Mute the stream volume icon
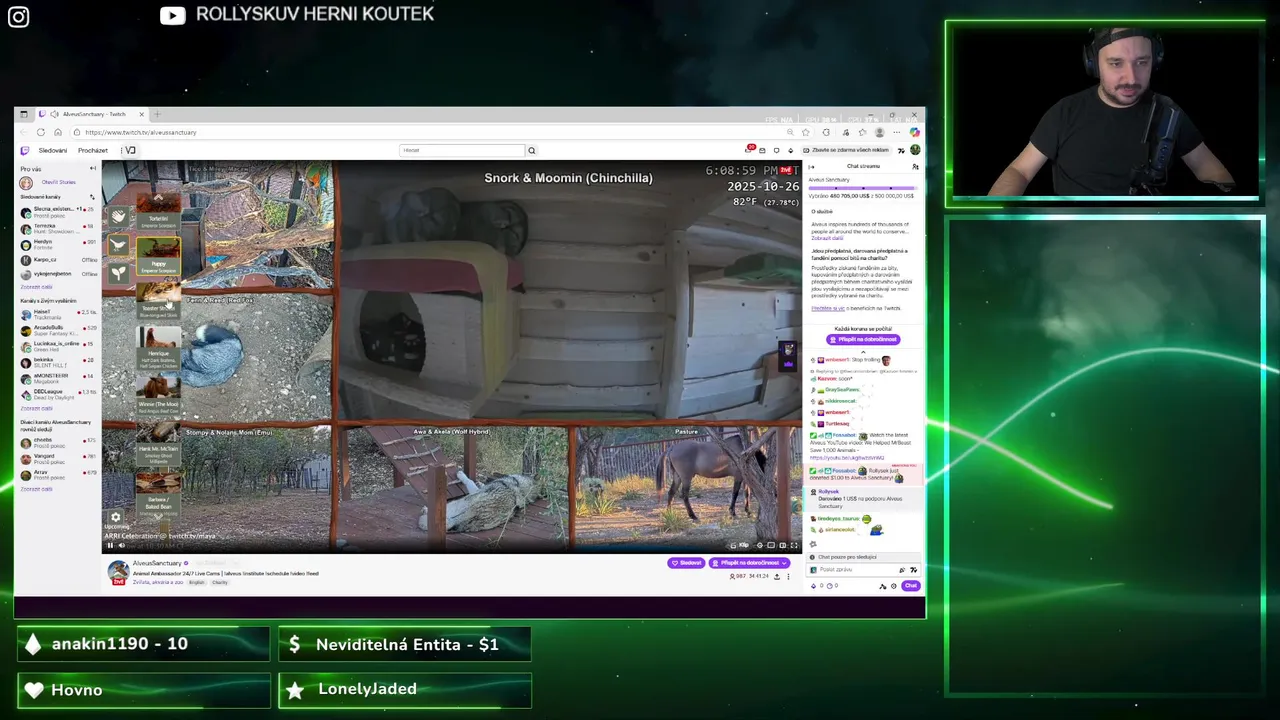The width and height of the screenshot is (1280, 720). point(122,546)
